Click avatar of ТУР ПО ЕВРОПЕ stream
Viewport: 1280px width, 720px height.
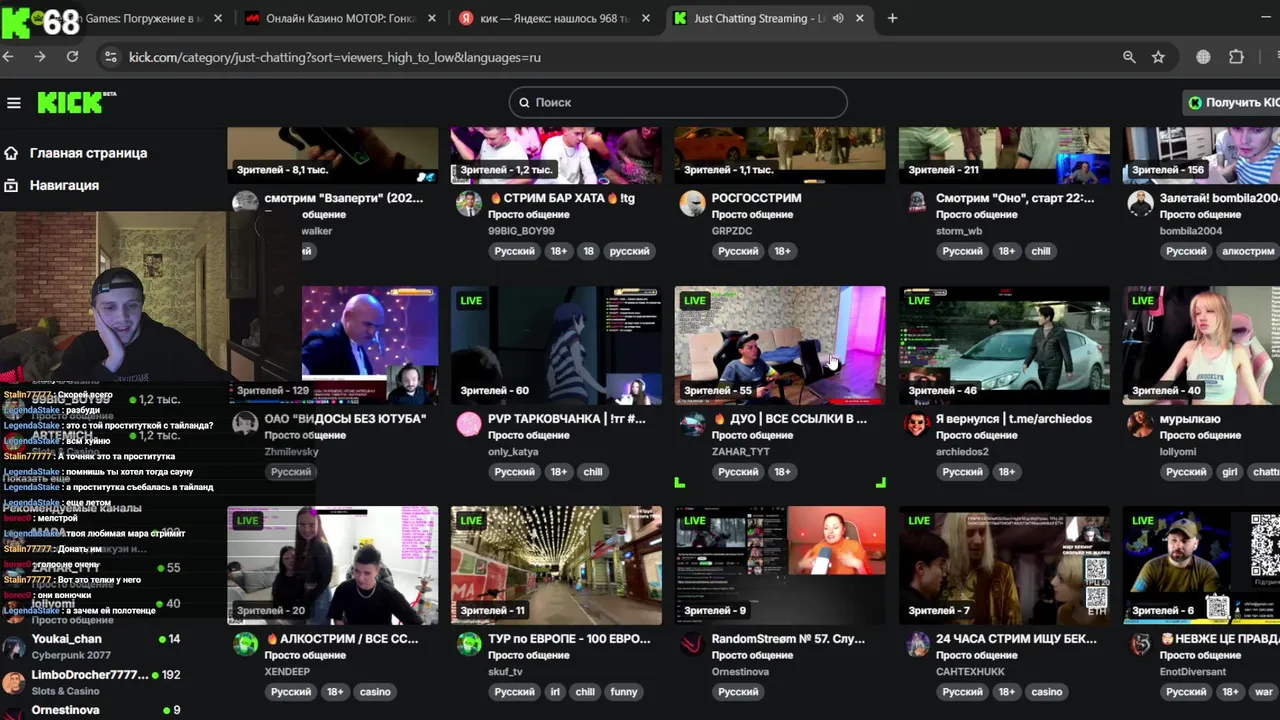click(469, 644)
